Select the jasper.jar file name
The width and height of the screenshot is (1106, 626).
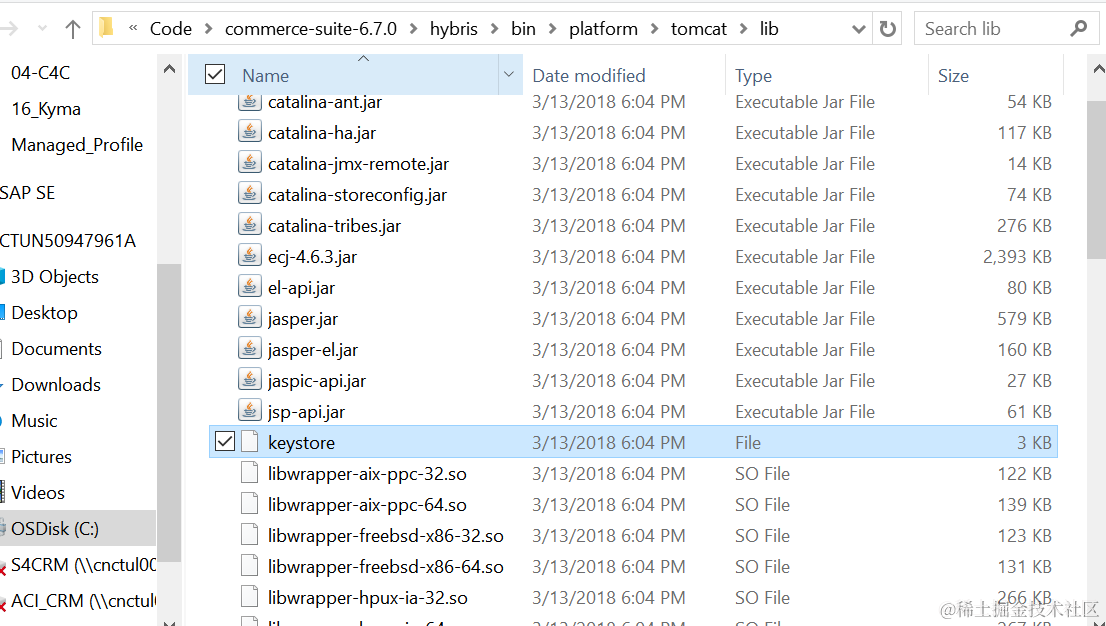(303, 319)
